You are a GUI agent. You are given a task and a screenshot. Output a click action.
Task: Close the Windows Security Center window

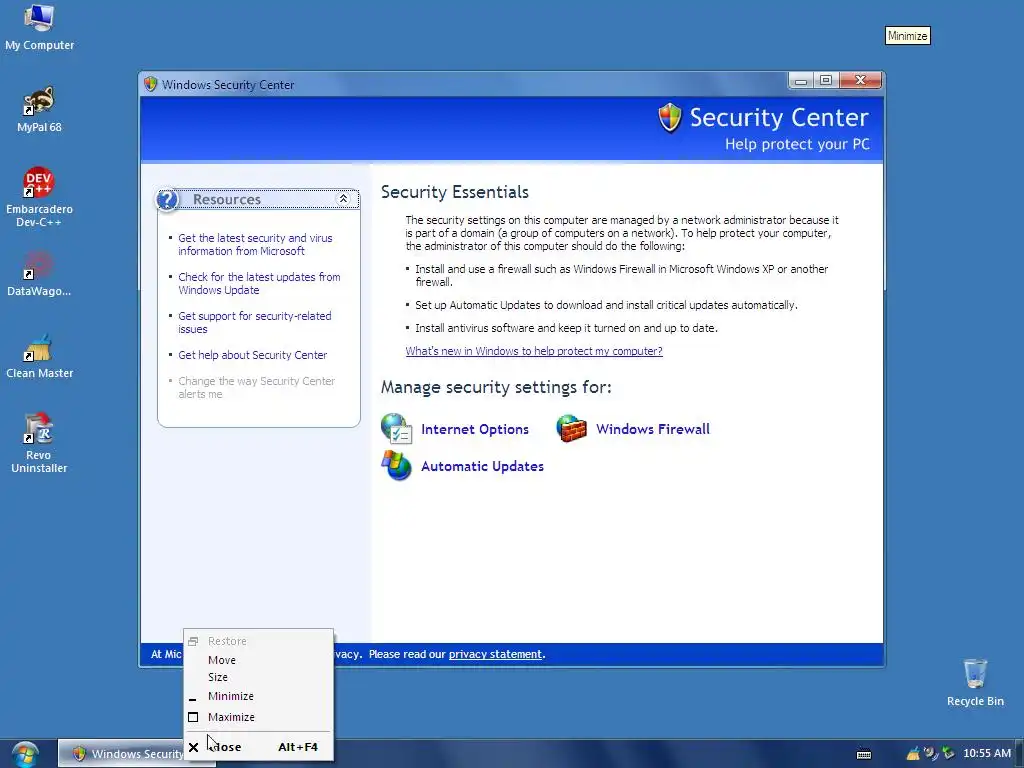pos(860,80)
